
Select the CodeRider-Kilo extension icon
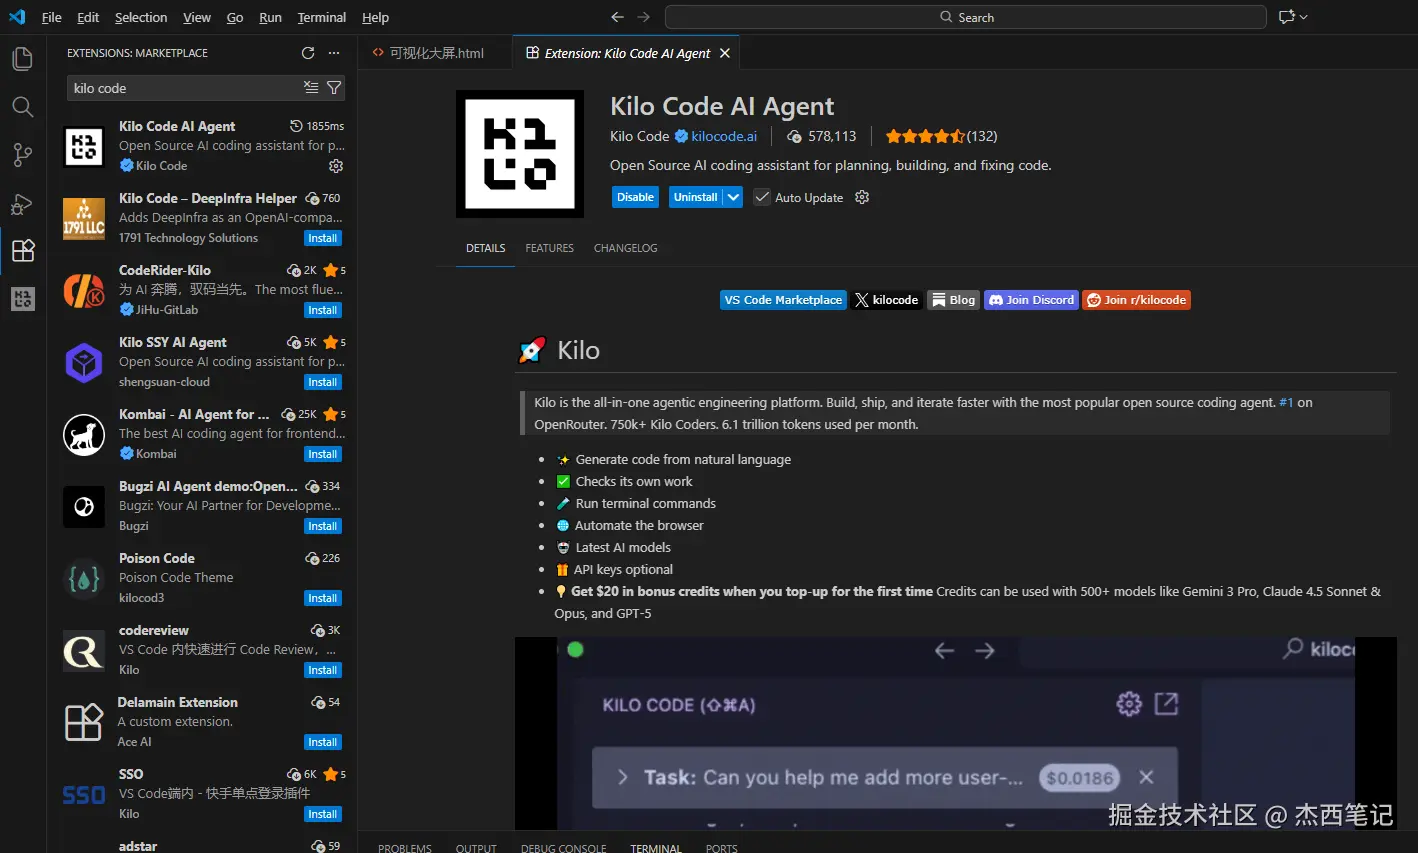point(84,291)
